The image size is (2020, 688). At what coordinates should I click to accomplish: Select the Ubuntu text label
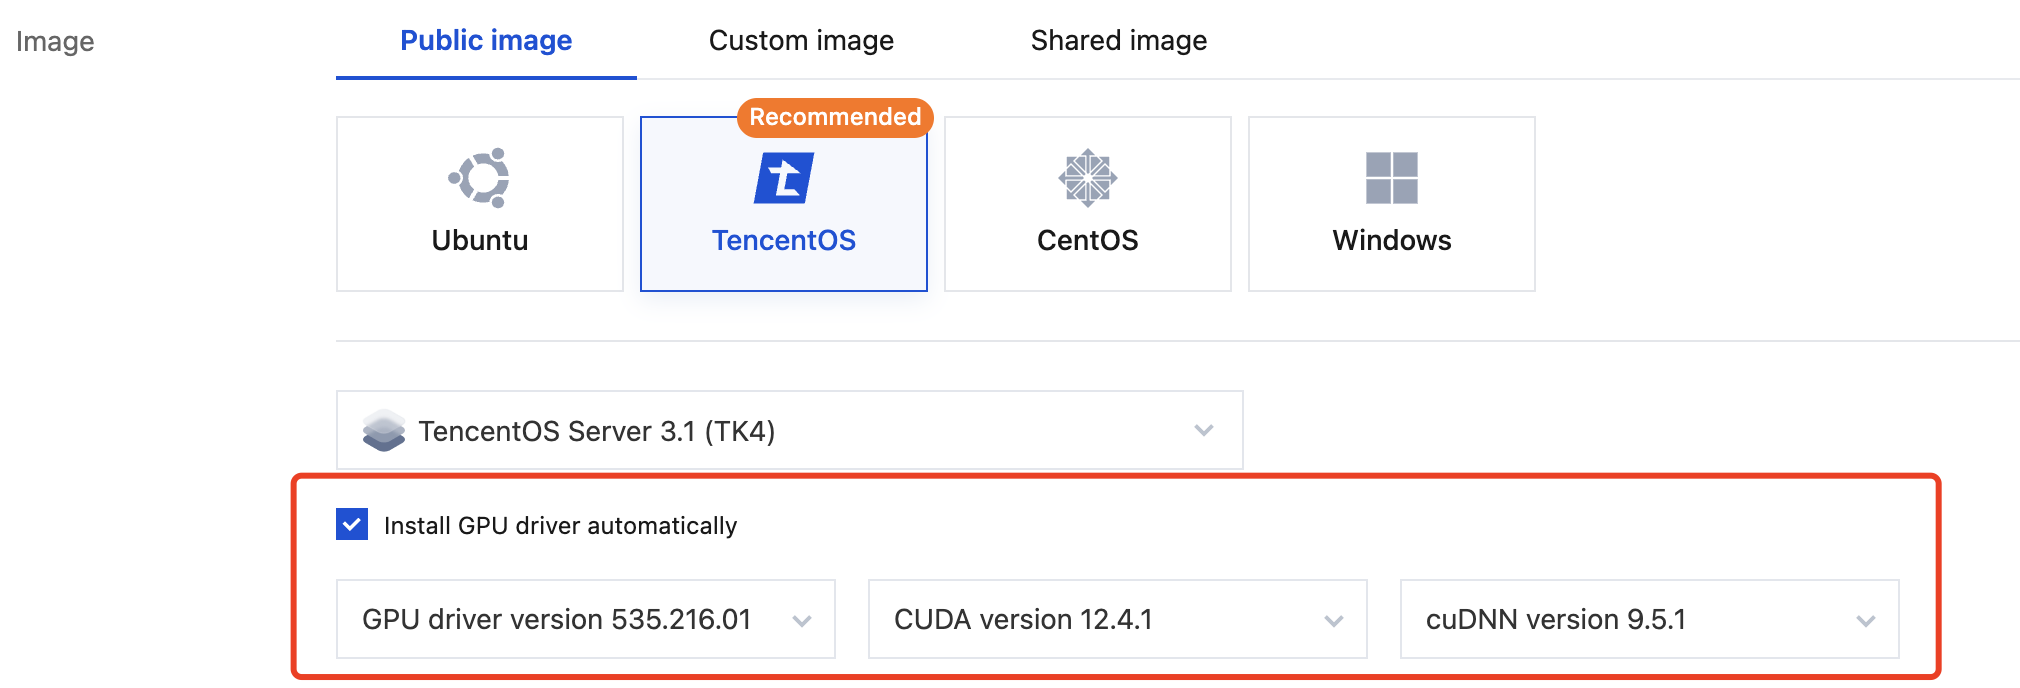pos(480,241)
